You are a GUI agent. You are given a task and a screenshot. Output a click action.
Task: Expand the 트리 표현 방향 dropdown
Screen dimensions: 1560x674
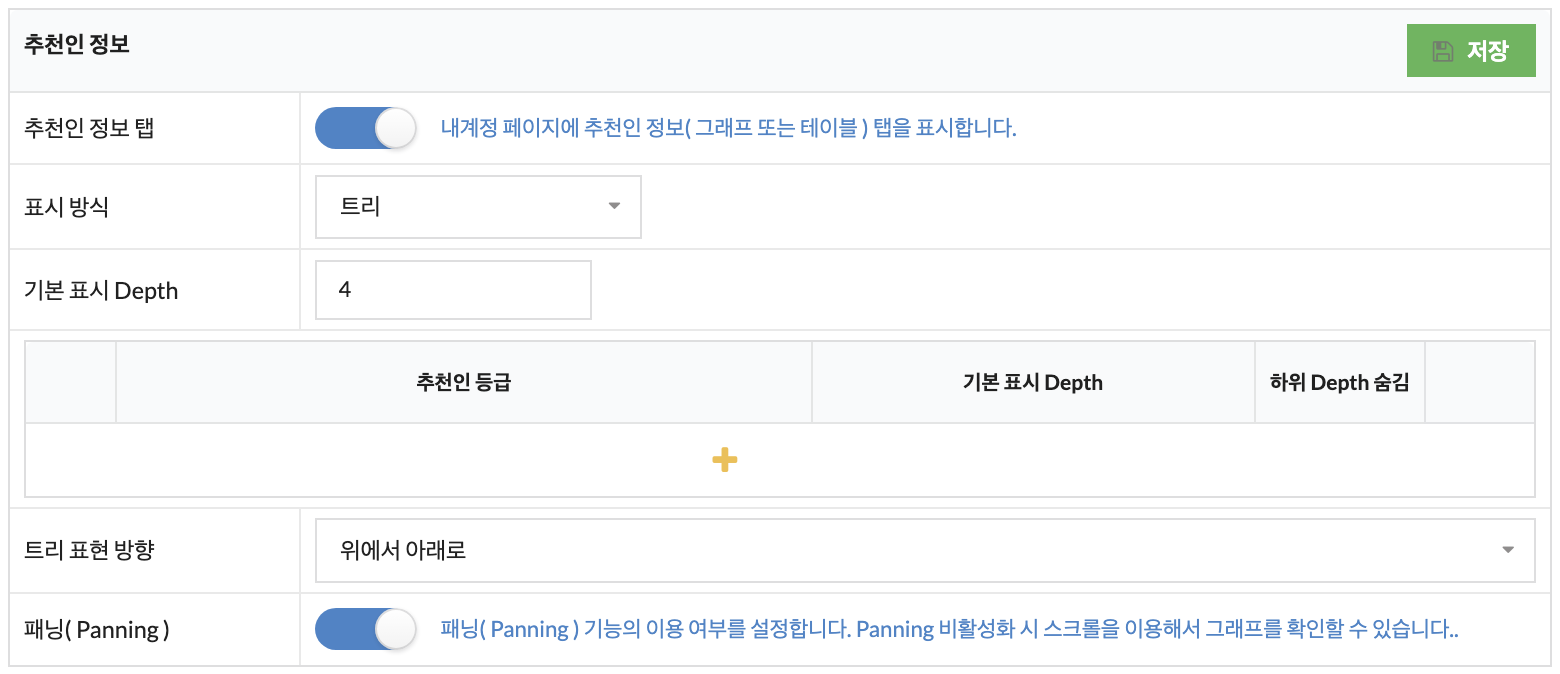pyautogui.click(x=924, y=549)
